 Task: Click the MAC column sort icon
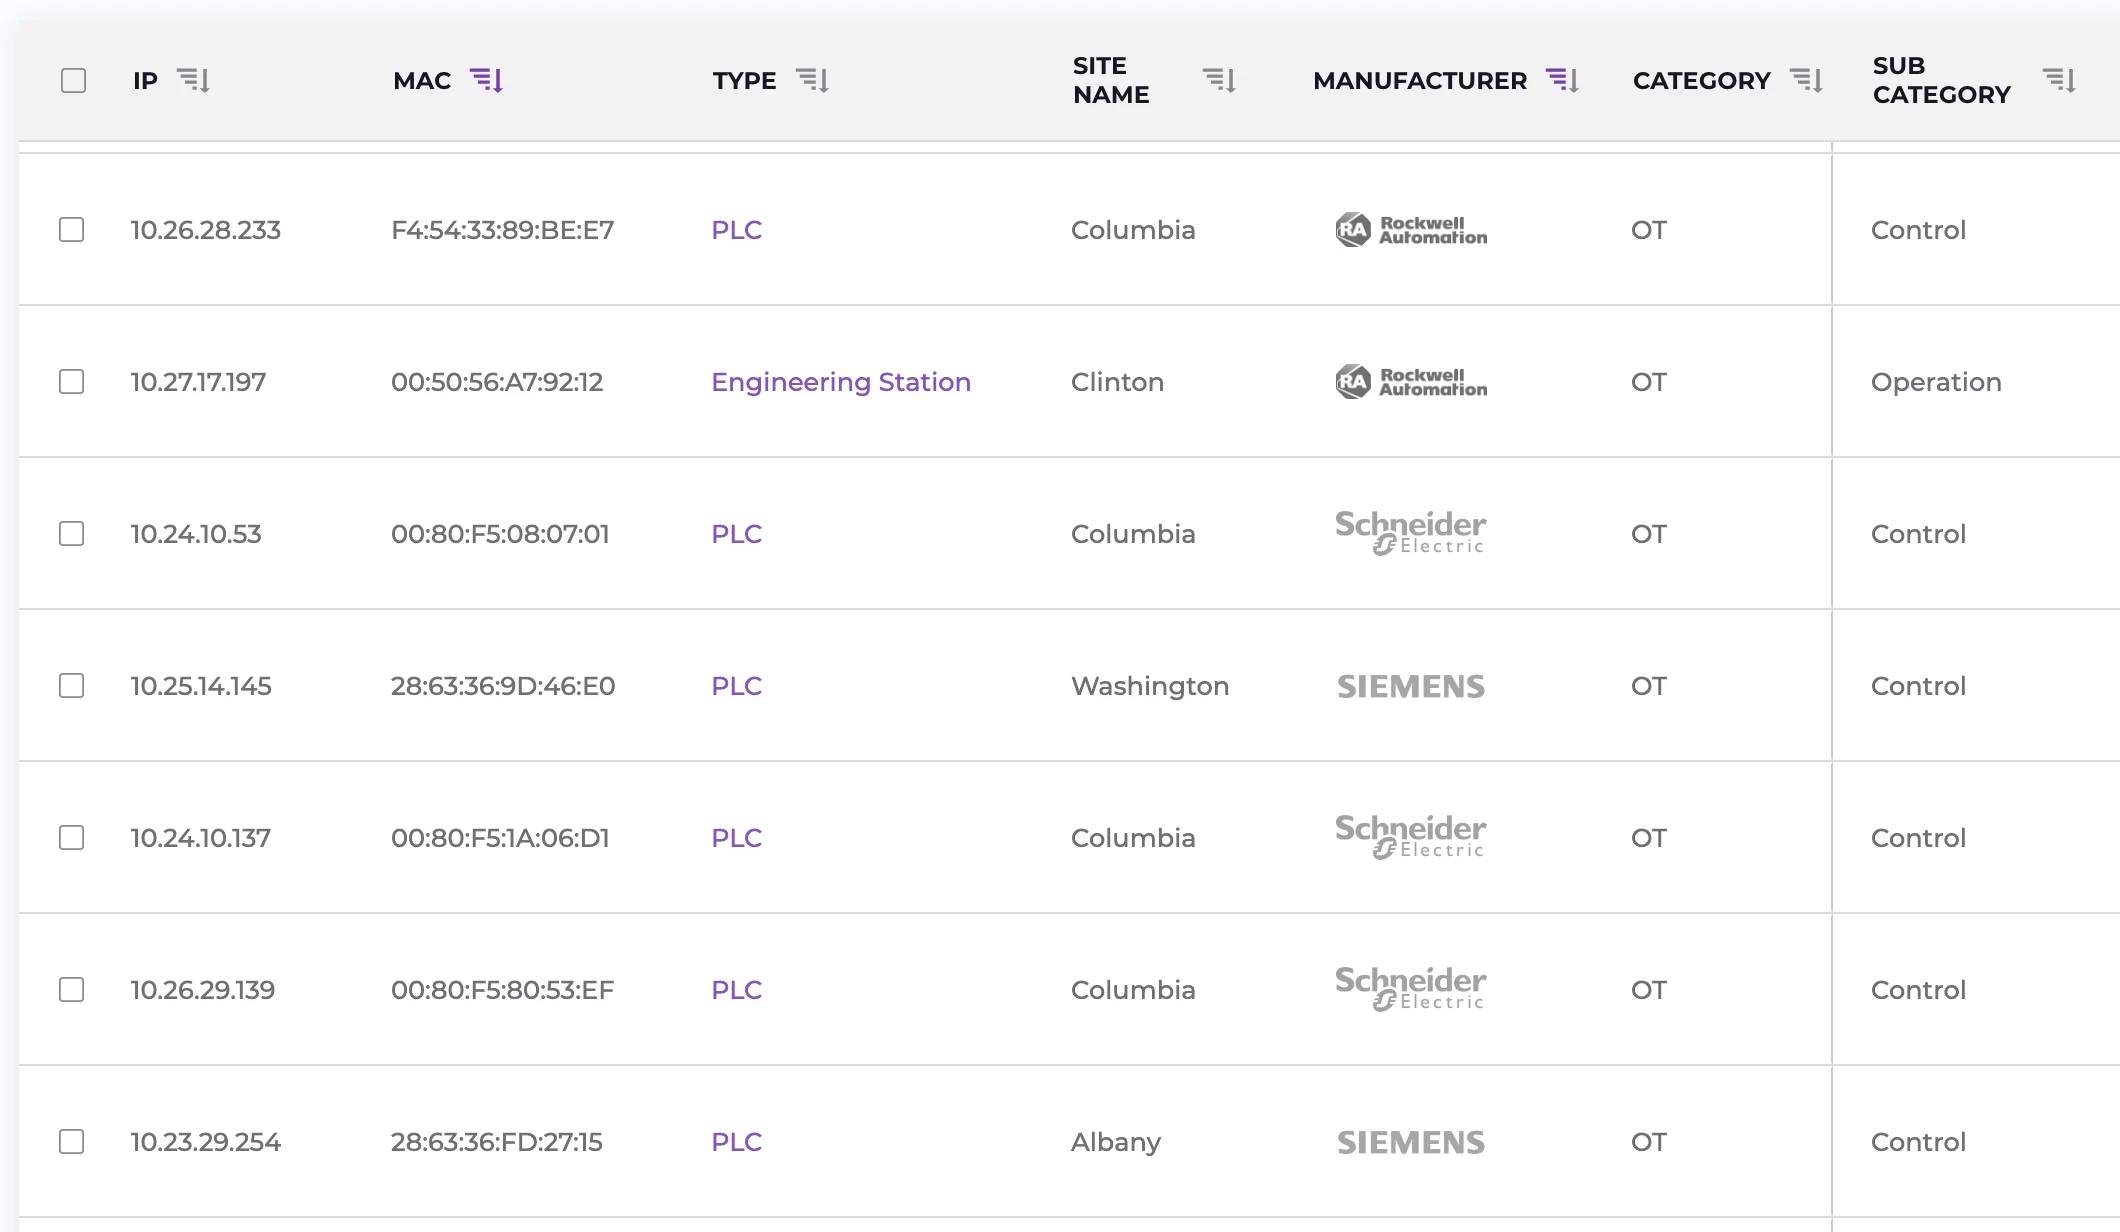pyautogui.click(x=487, y=80)
